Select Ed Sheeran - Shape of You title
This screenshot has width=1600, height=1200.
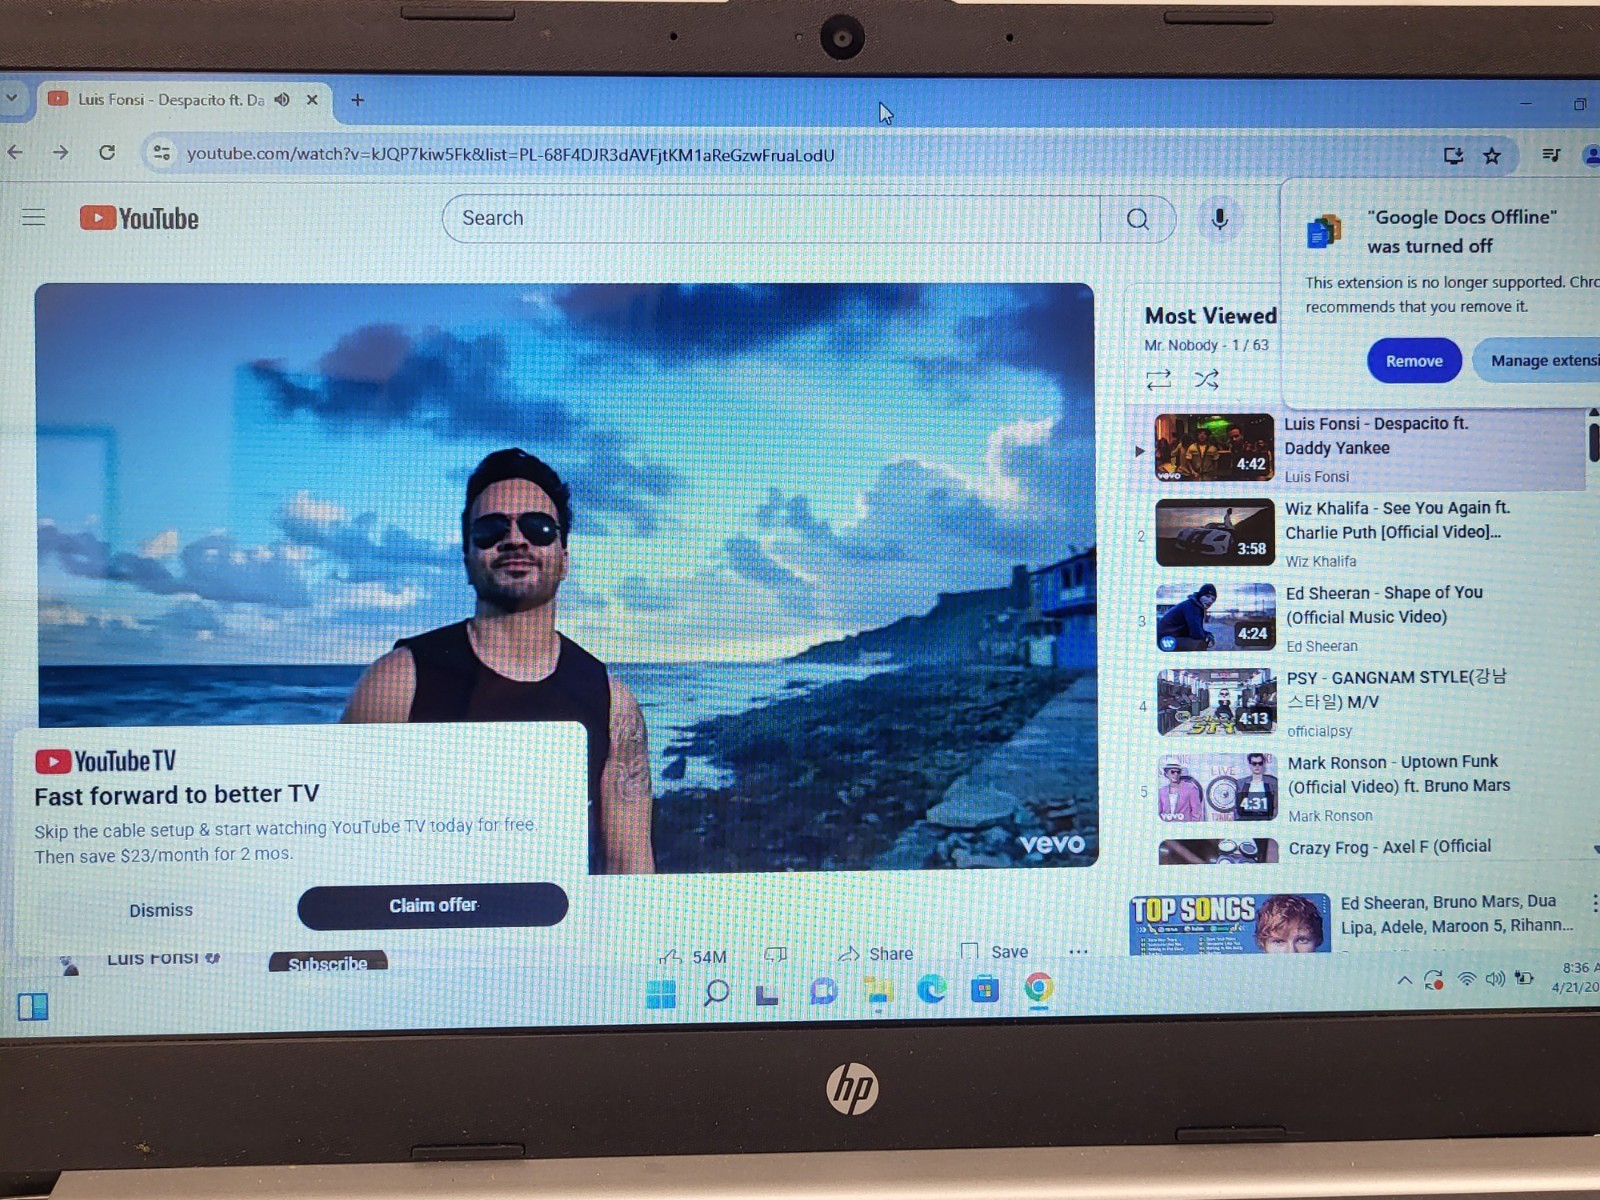point(1384,605)
